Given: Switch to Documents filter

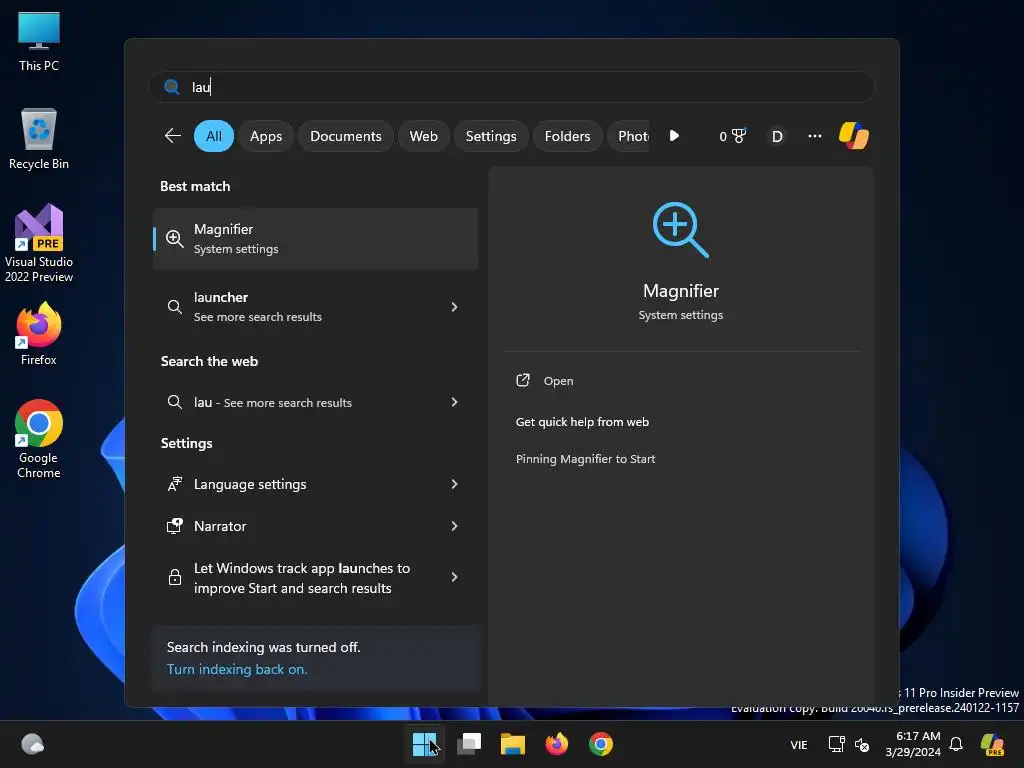Looking at the screenshot, I should (345, 136).
